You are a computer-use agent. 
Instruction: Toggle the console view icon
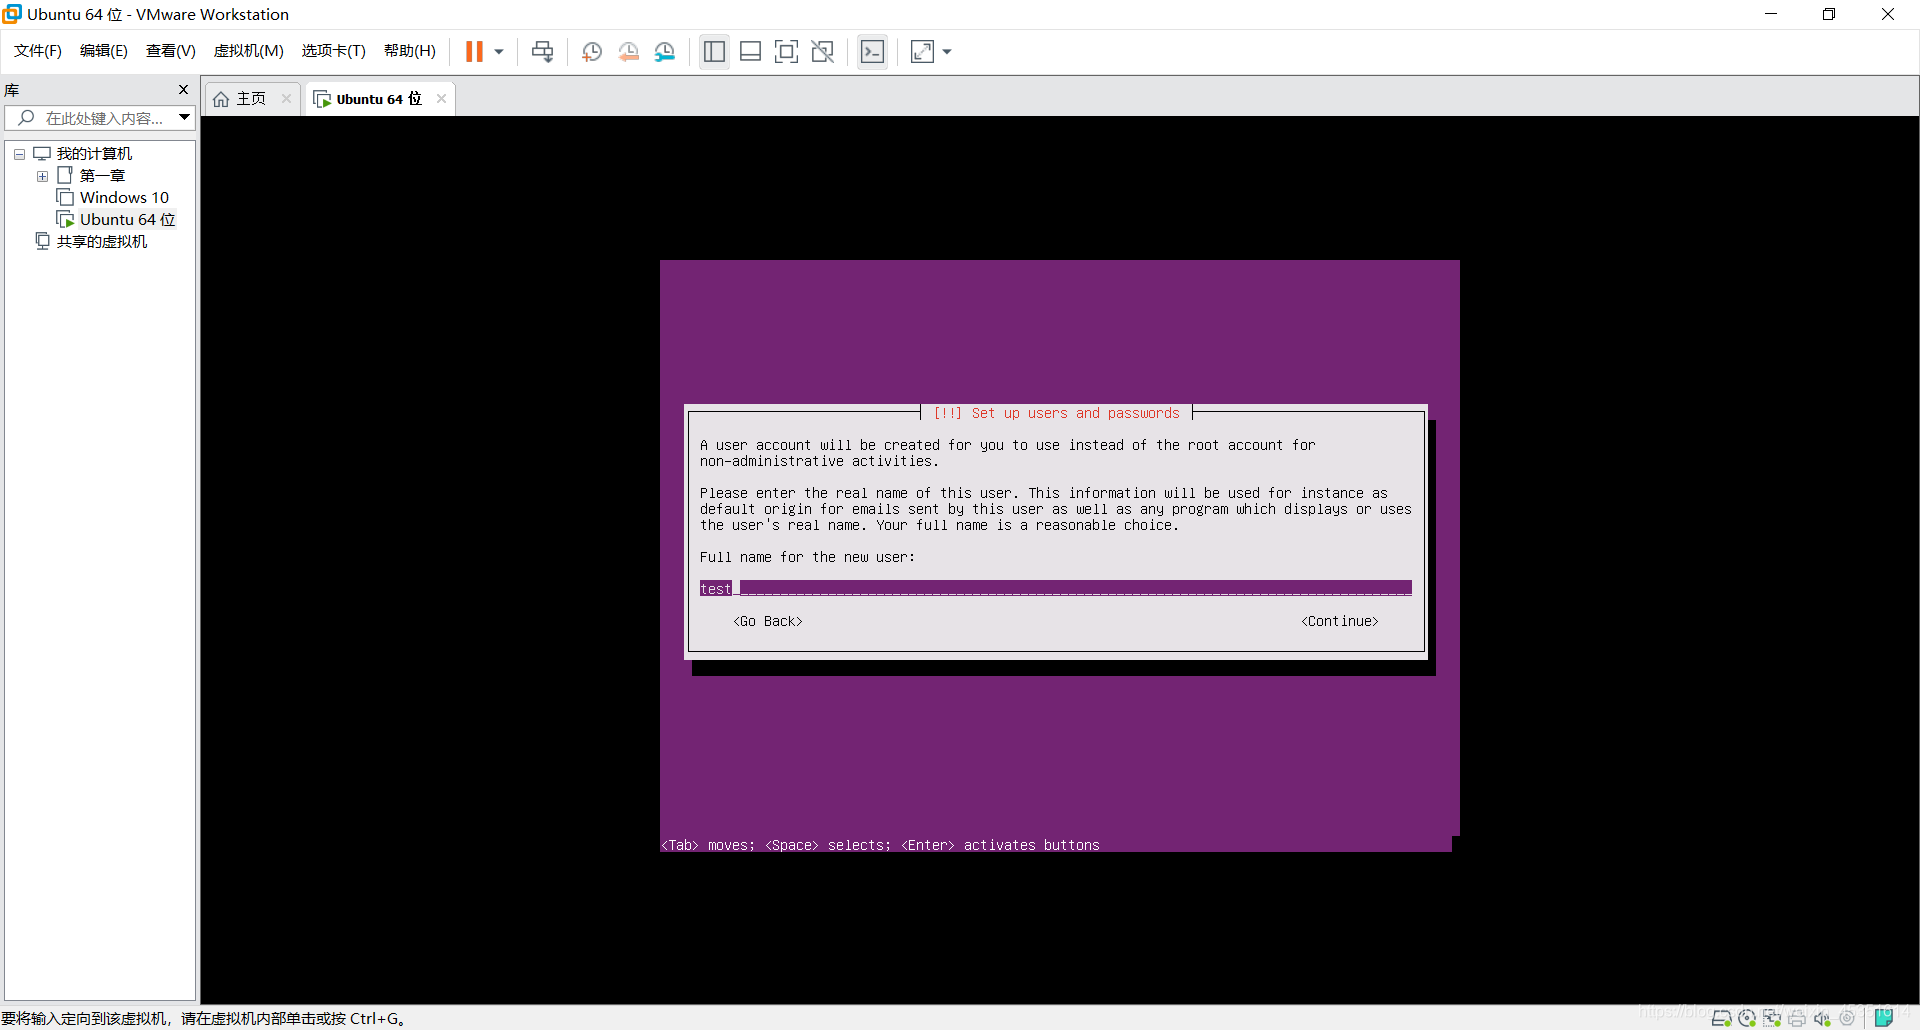coord(873,52)
